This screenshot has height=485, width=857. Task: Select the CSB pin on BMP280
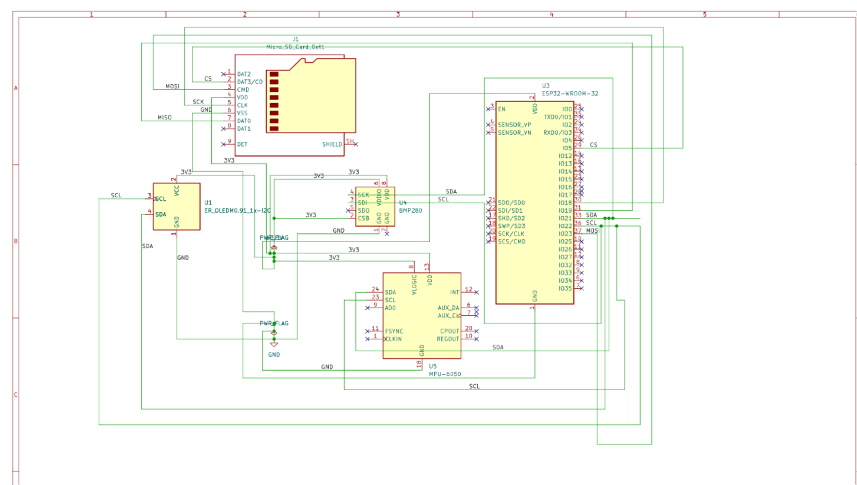pyautogui.click(x=363, y=218)
